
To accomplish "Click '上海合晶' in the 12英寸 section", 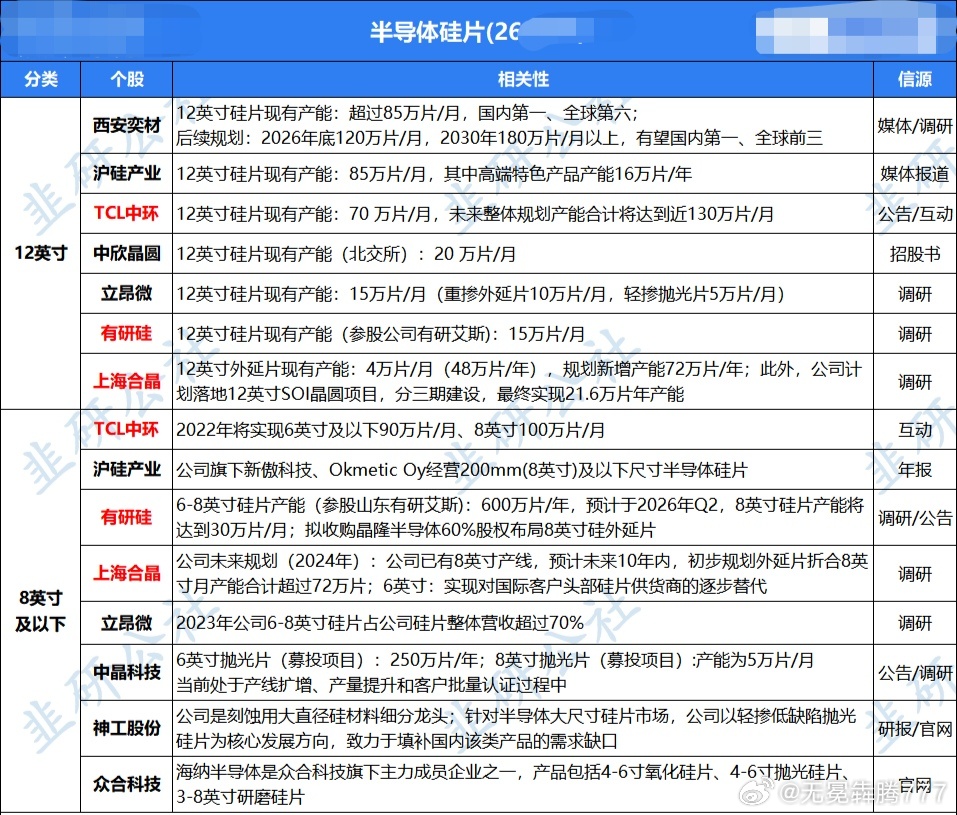I will pyautogui.click(x=127, y=382).
